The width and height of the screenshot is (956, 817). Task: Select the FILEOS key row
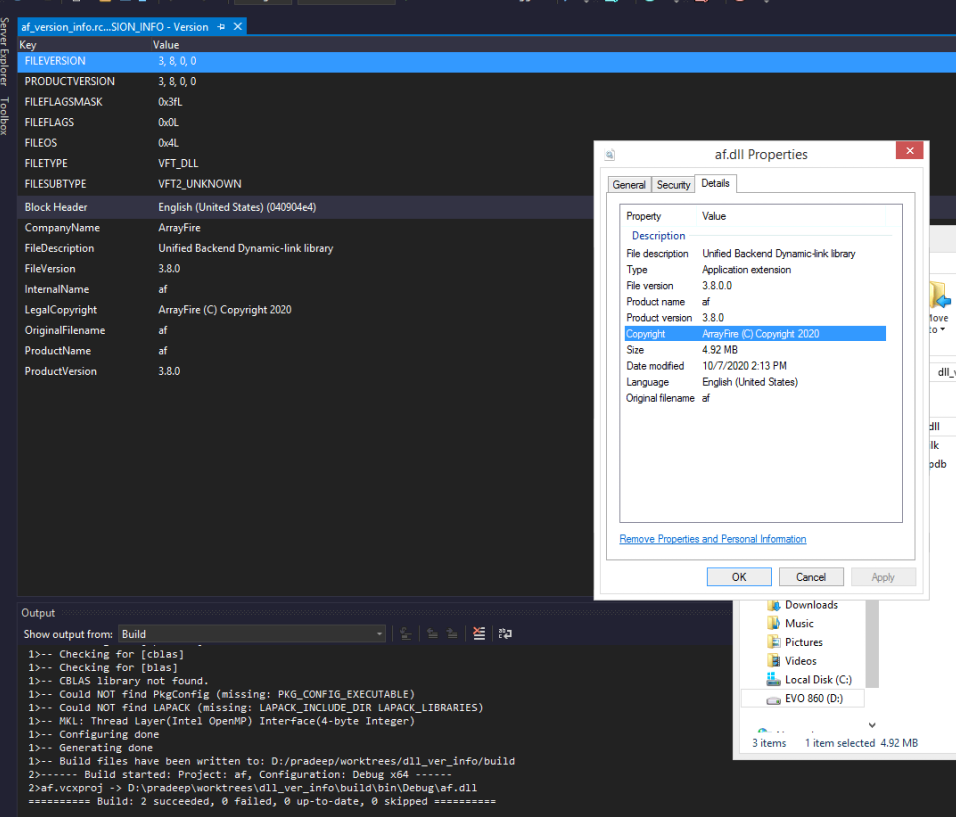click(41, 143)
